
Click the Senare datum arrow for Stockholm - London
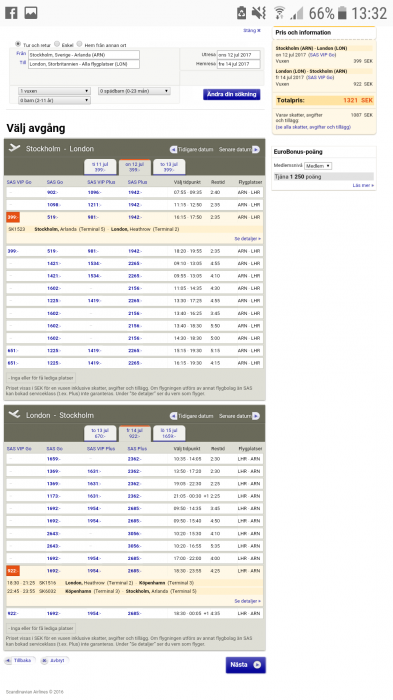256,150
